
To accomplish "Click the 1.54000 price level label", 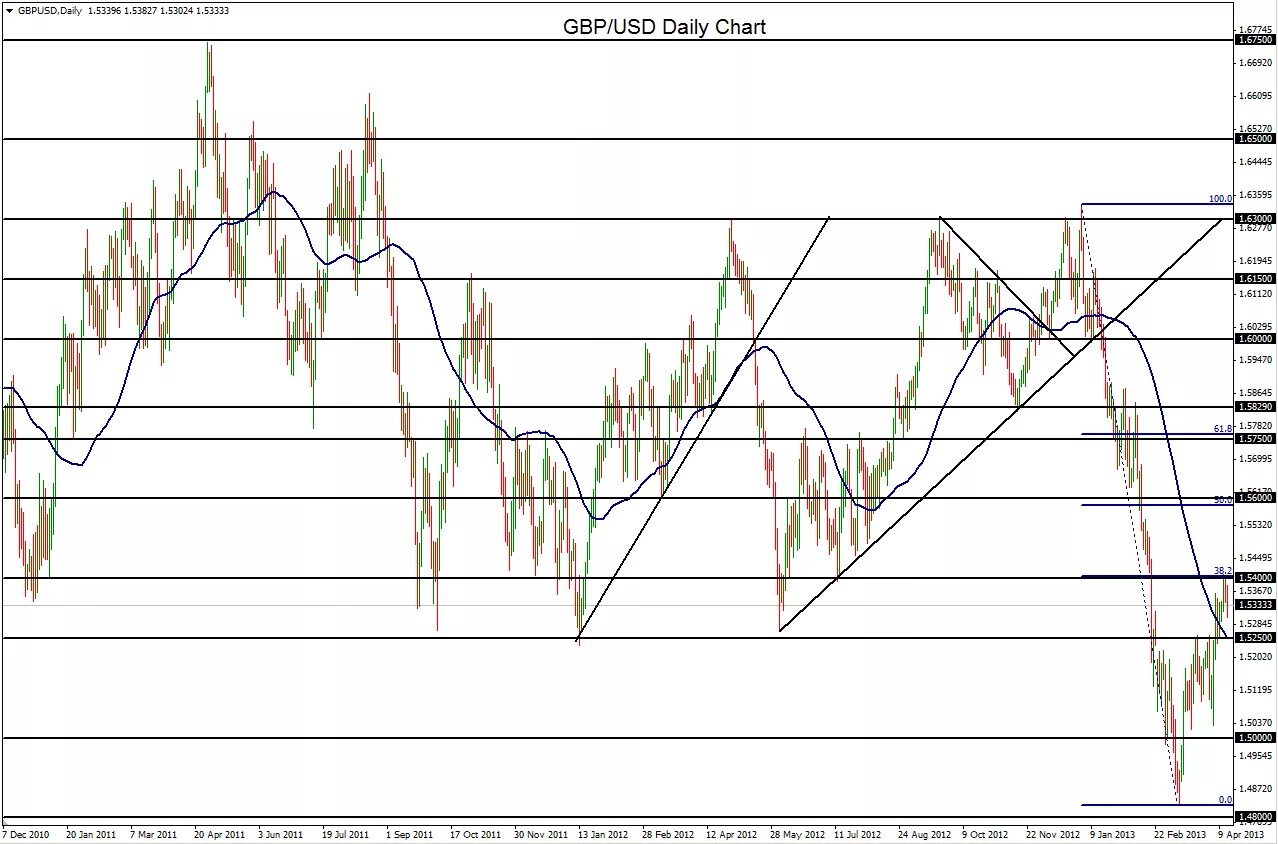I will (1255, 578).
